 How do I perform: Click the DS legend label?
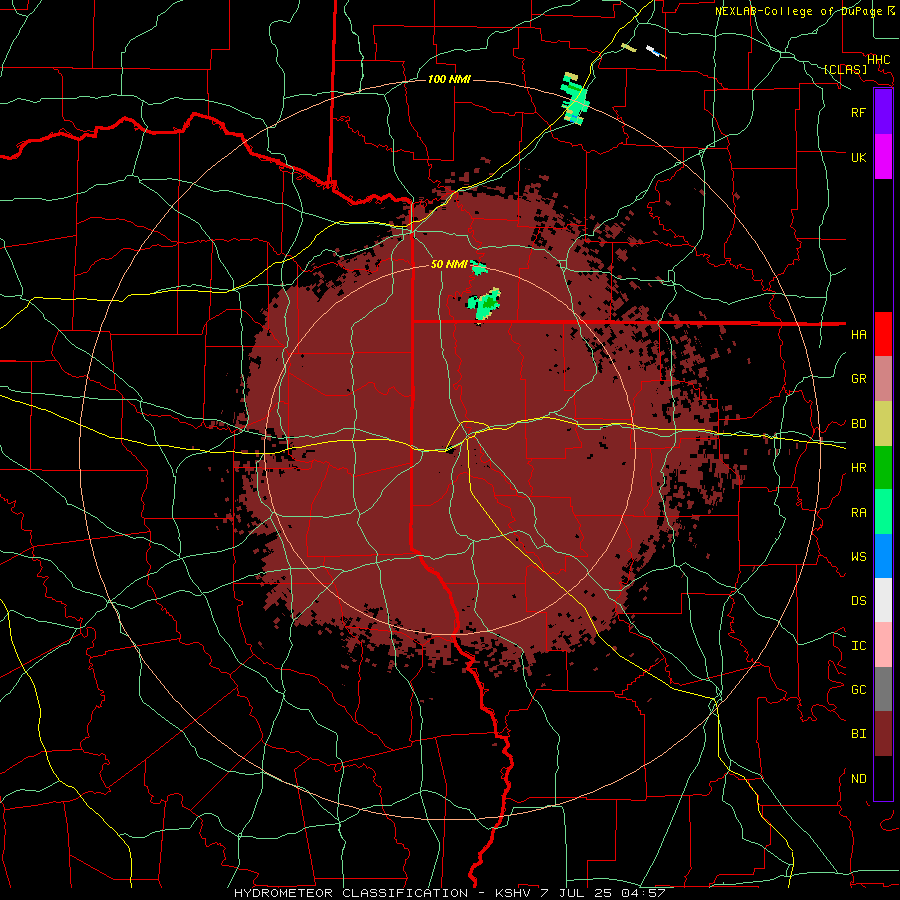(x=858, y=601)
